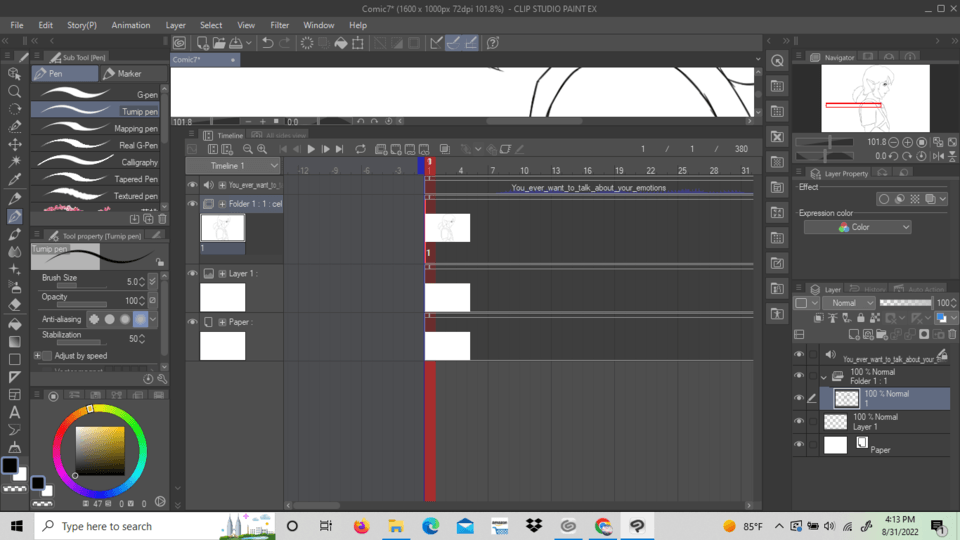
Task: Adjust the Brush Size slider
Action: coord(81,286)
